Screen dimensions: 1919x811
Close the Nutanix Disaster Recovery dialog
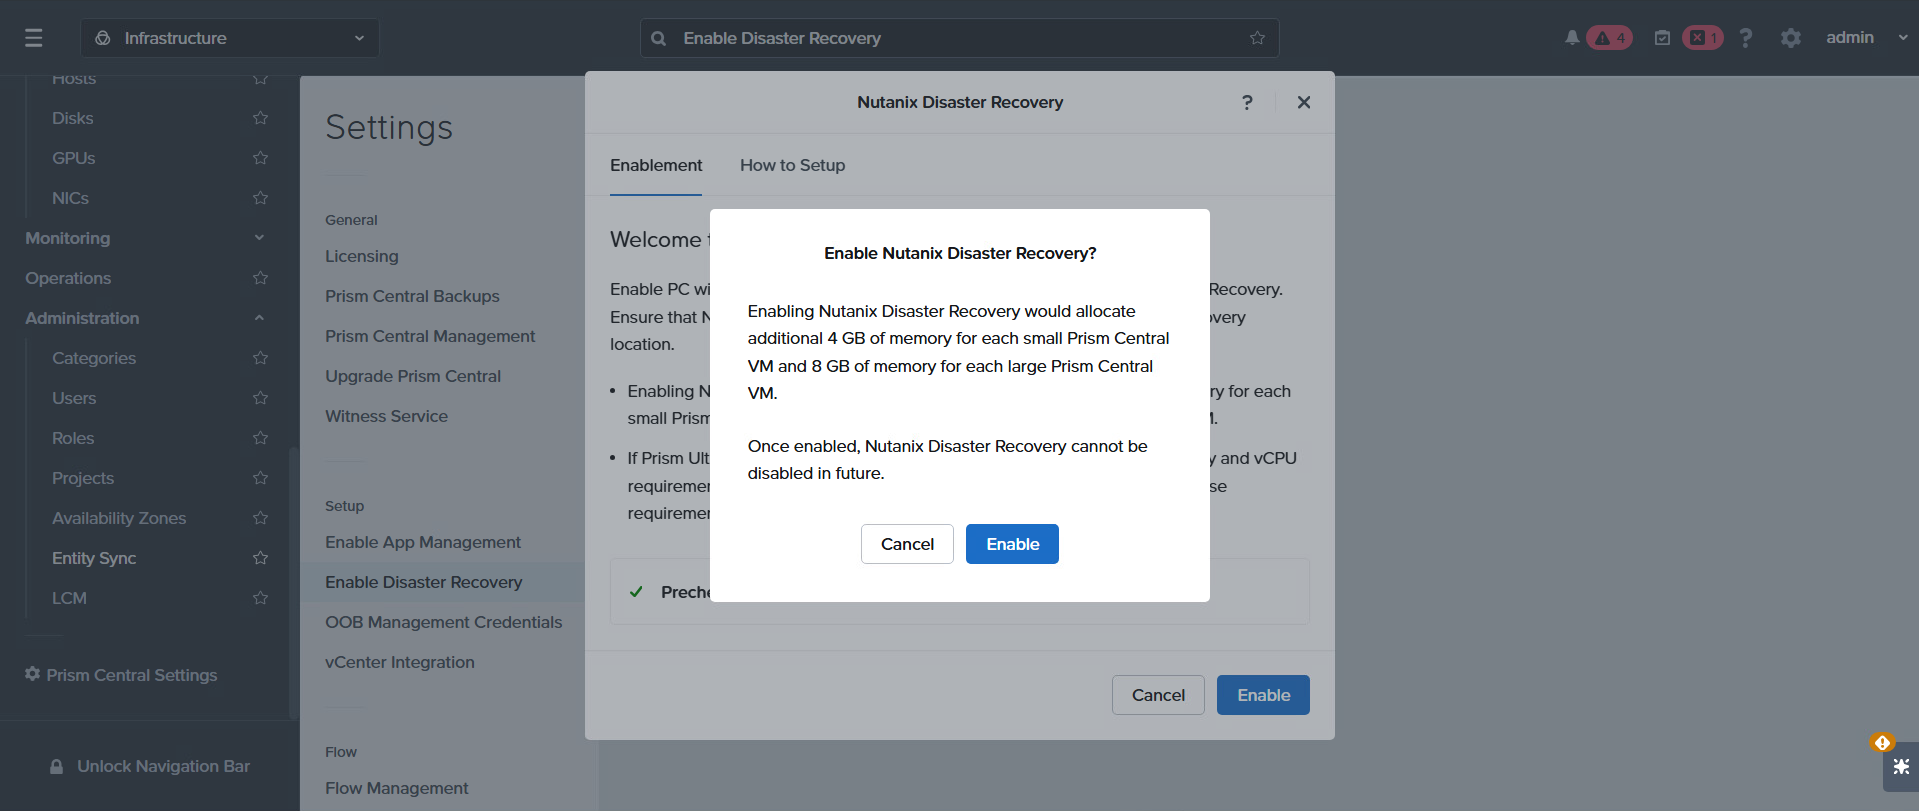1304,102
